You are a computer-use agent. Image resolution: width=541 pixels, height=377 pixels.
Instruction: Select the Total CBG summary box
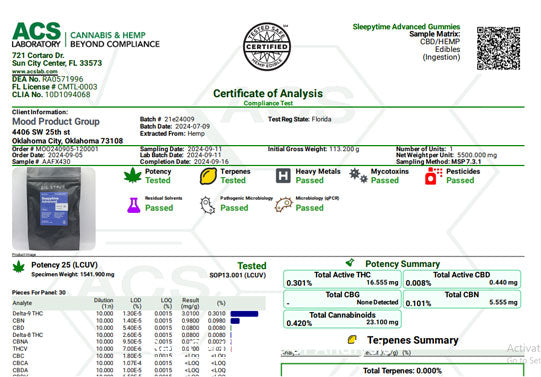pyautogui.click(x=342, y=299)
